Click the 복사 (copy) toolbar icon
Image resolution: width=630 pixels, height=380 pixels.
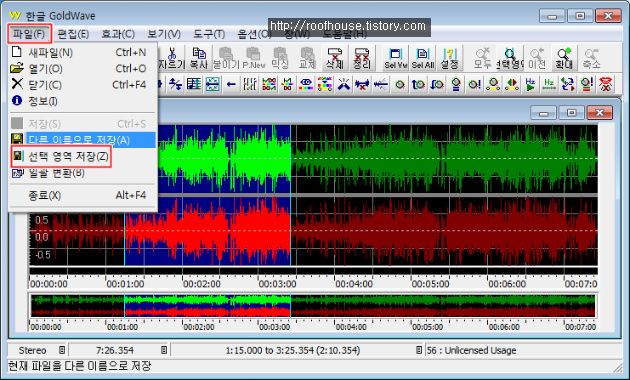[198, 58]
